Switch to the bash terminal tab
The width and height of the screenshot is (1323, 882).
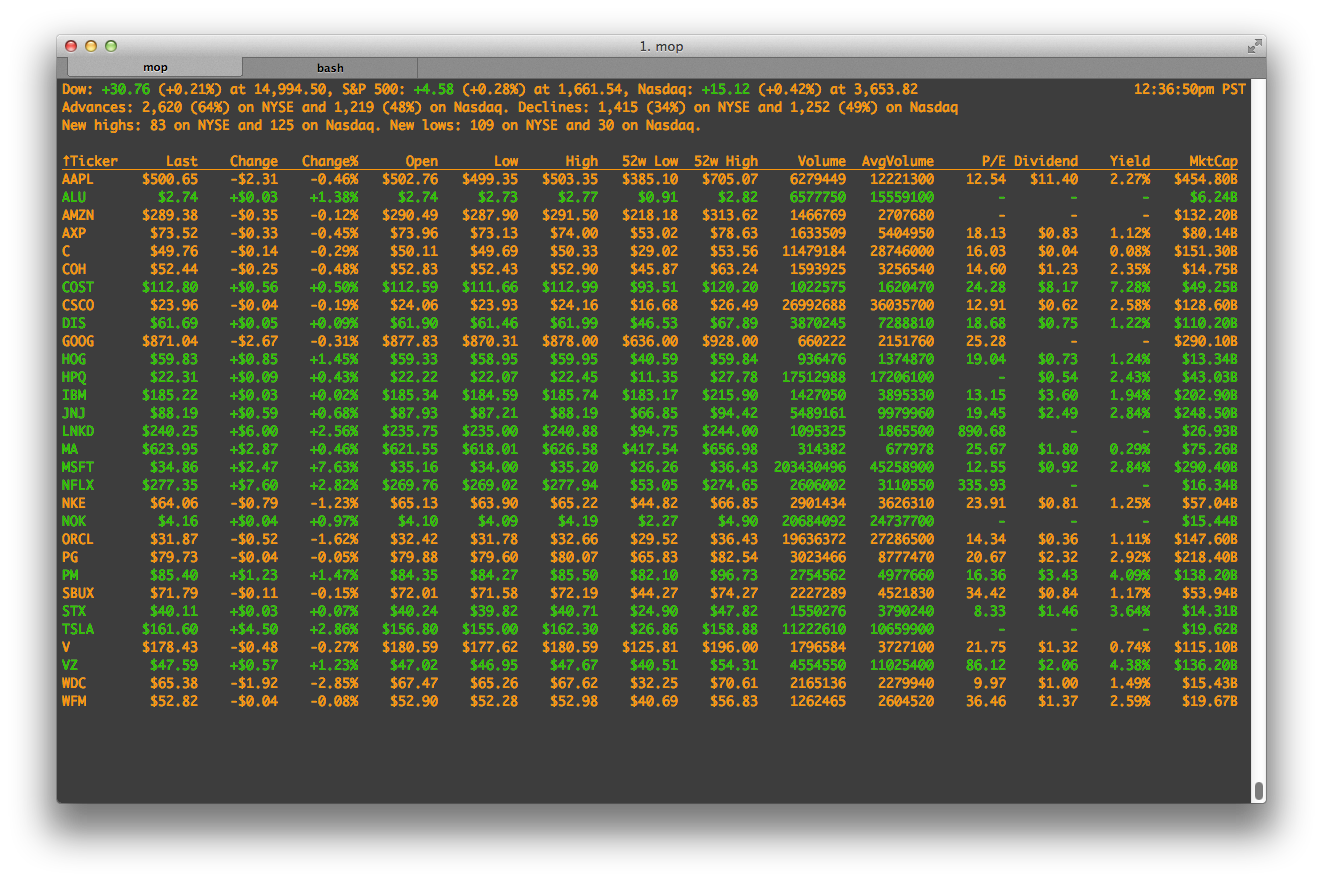pos(330,68)
